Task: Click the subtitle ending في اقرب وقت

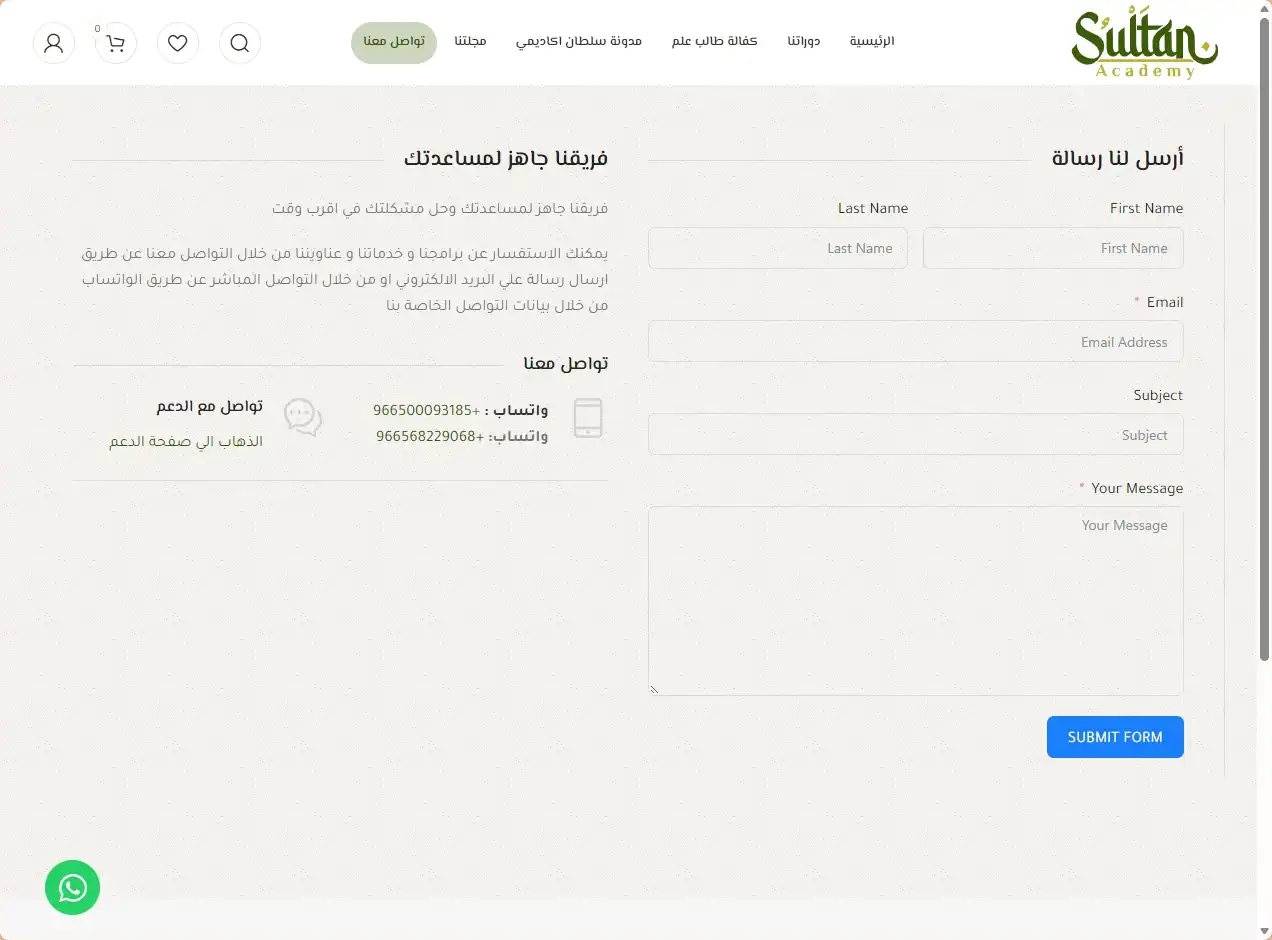Action: pos(440,209)
